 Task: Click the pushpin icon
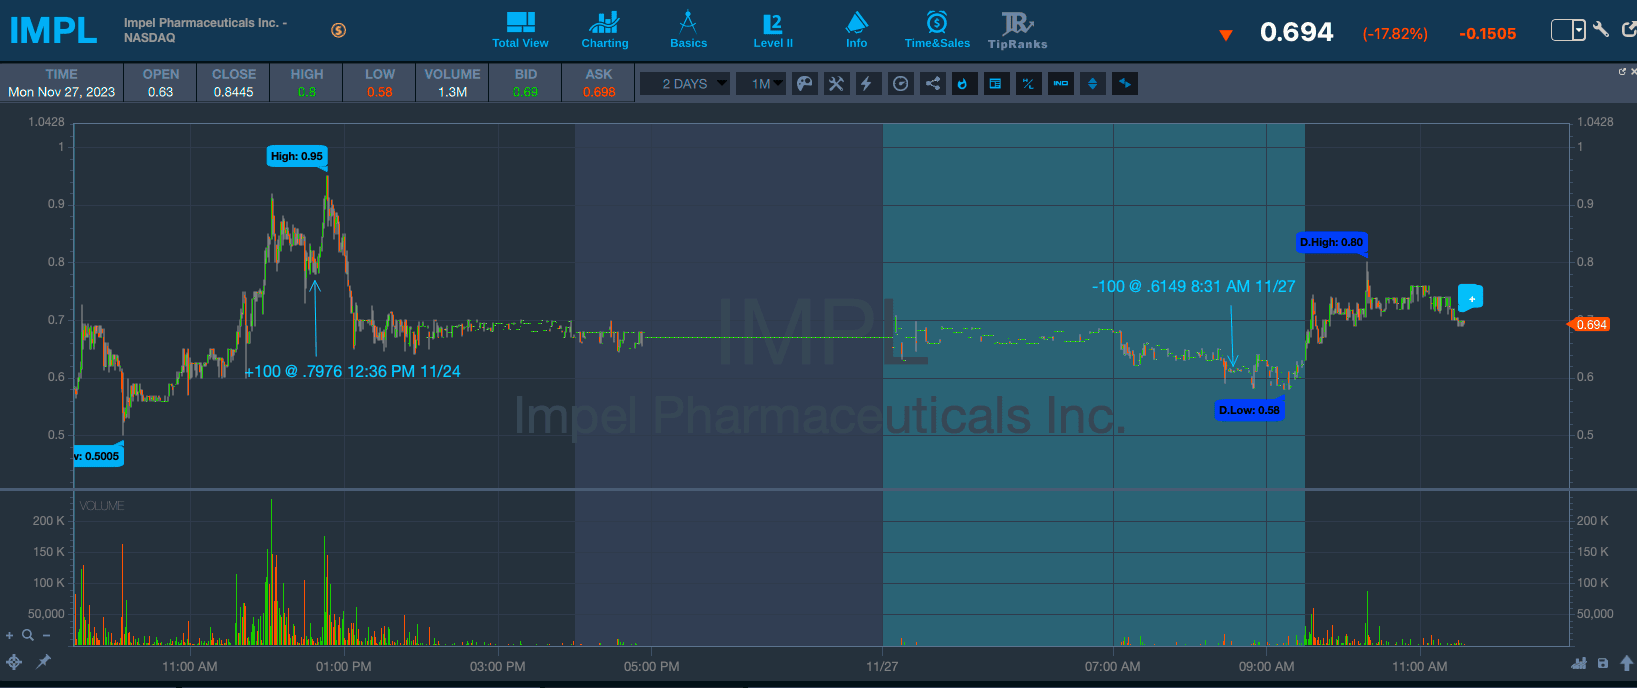point(43,662)
